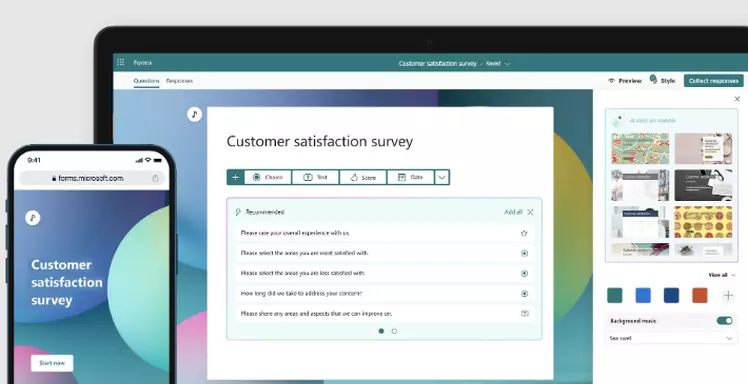Choose the dark black theme thumbnail
Screen dimensions: 748x384
tap(703, 185)
